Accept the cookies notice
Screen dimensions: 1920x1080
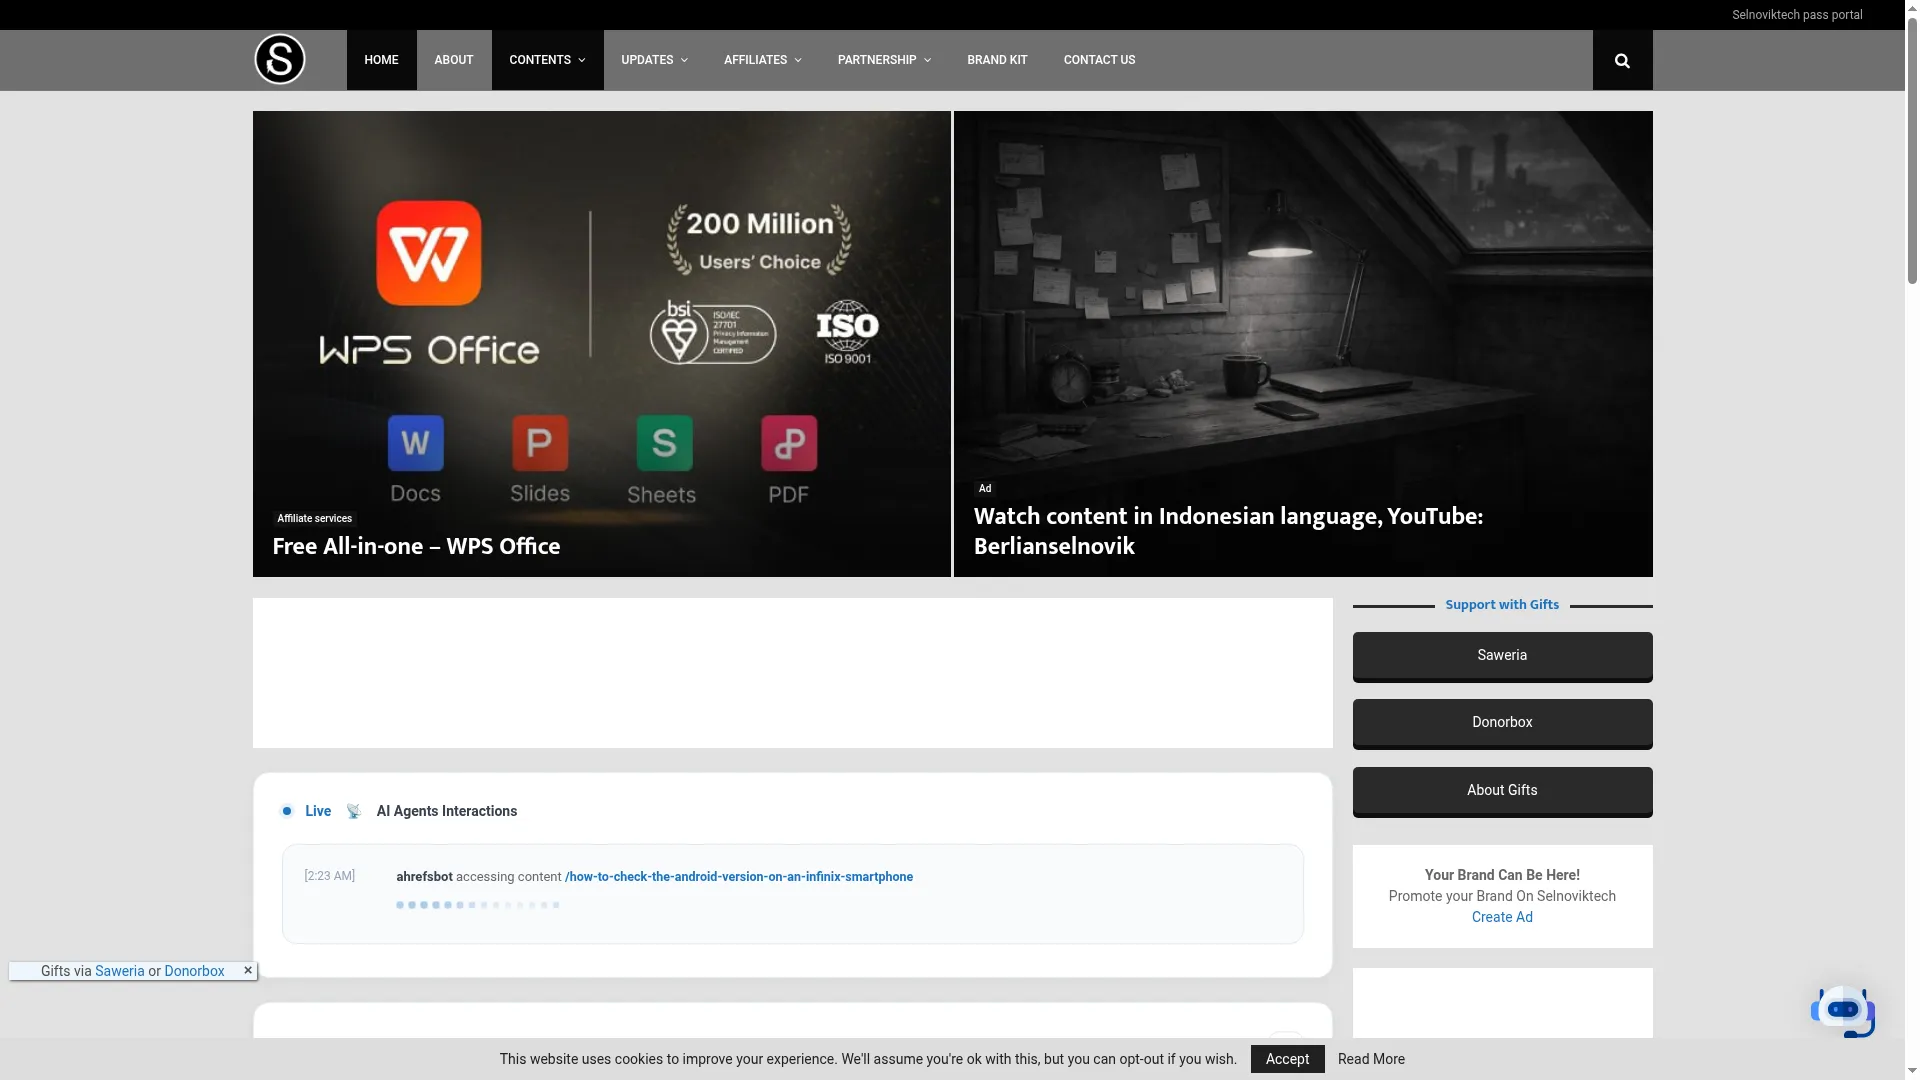[x=1287, y=1059]
